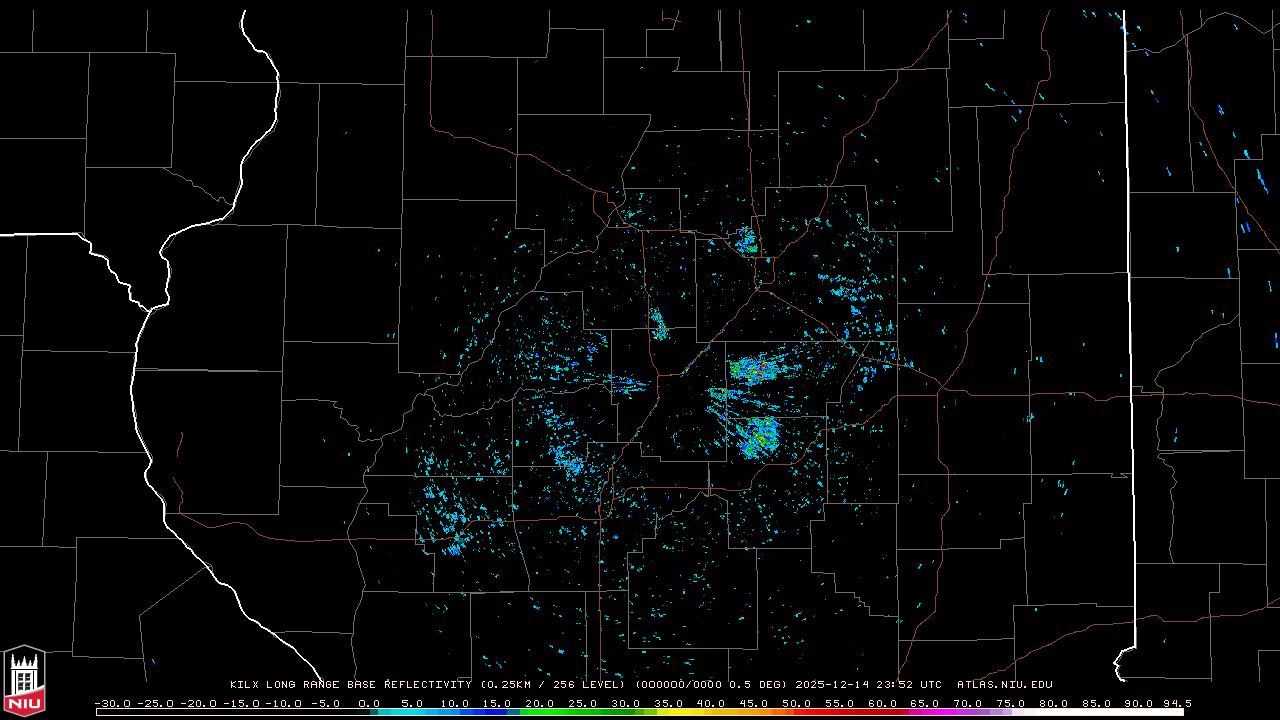Click the KILX Long Range Base Reflectivity title
Screen dimensions: 1280x720
351,685
